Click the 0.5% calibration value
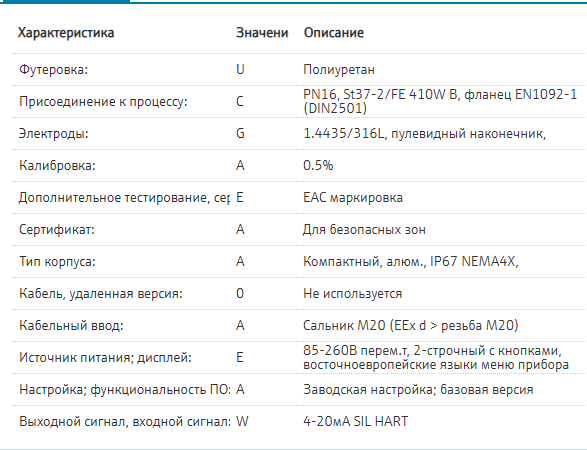 point(318,165)
